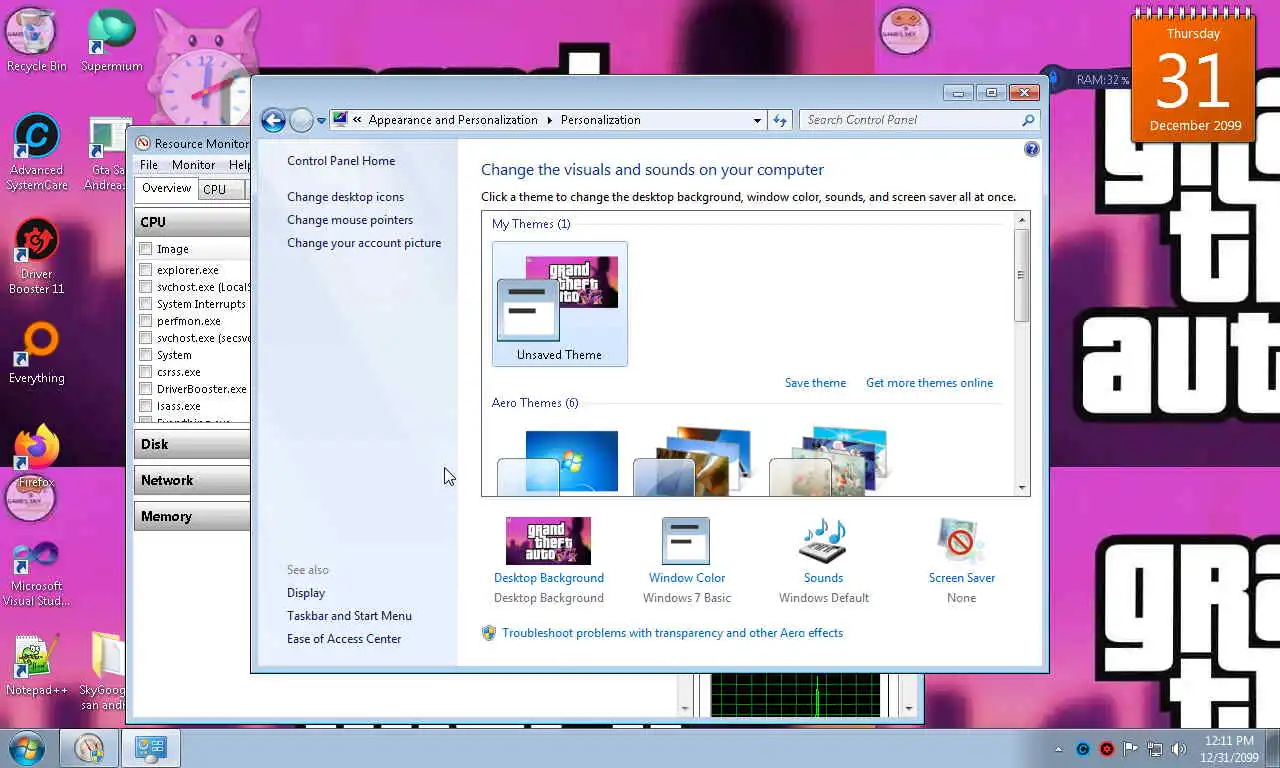Check the DriverBooster.exe process box

point(146,389)
